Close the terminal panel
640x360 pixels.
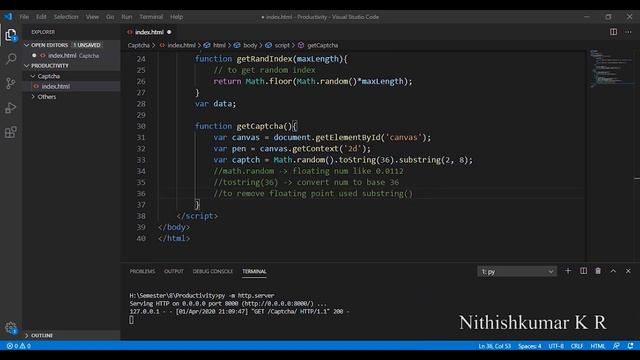(x=628, y=271)
